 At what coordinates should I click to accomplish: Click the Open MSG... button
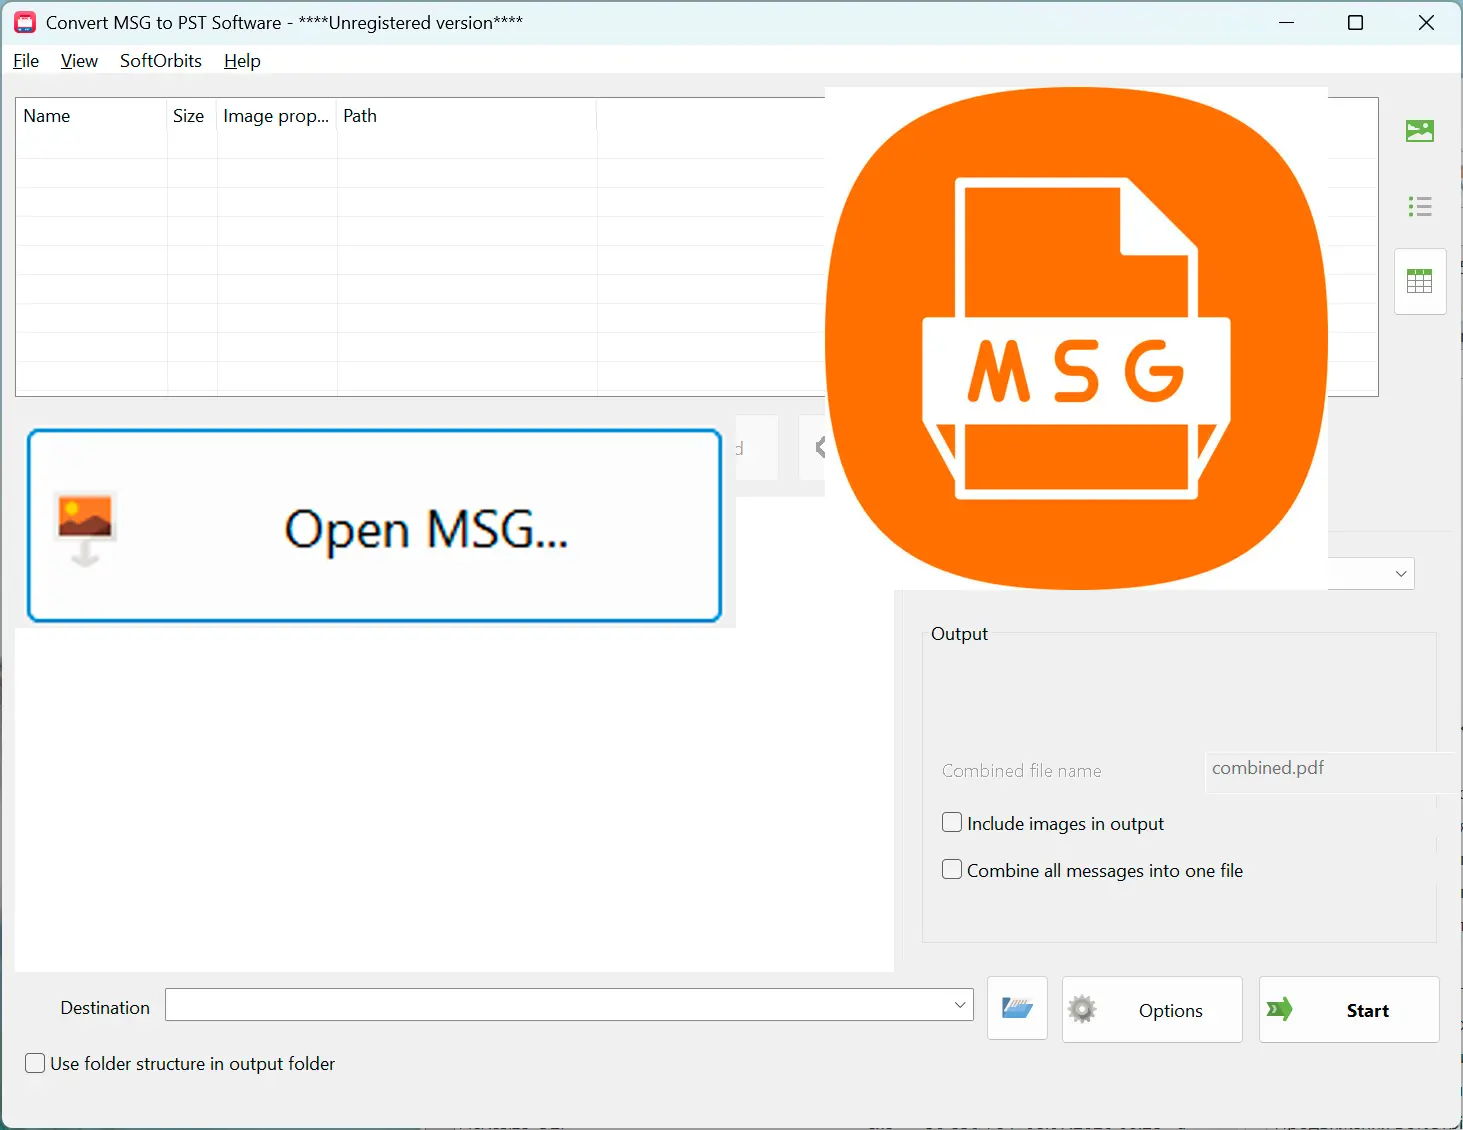[x=375, y=526]
